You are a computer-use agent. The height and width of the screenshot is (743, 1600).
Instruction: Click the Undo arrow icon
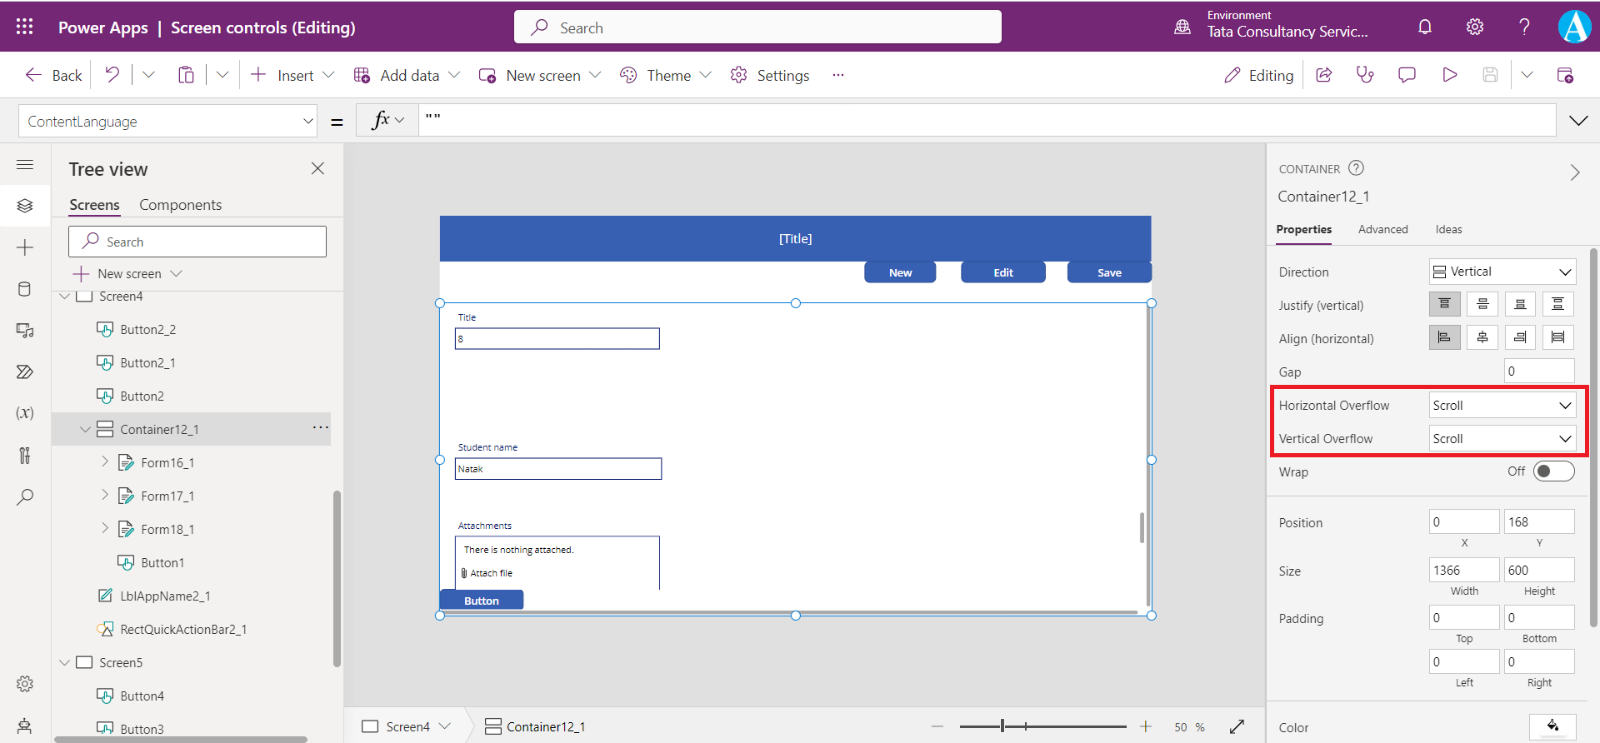112,75
